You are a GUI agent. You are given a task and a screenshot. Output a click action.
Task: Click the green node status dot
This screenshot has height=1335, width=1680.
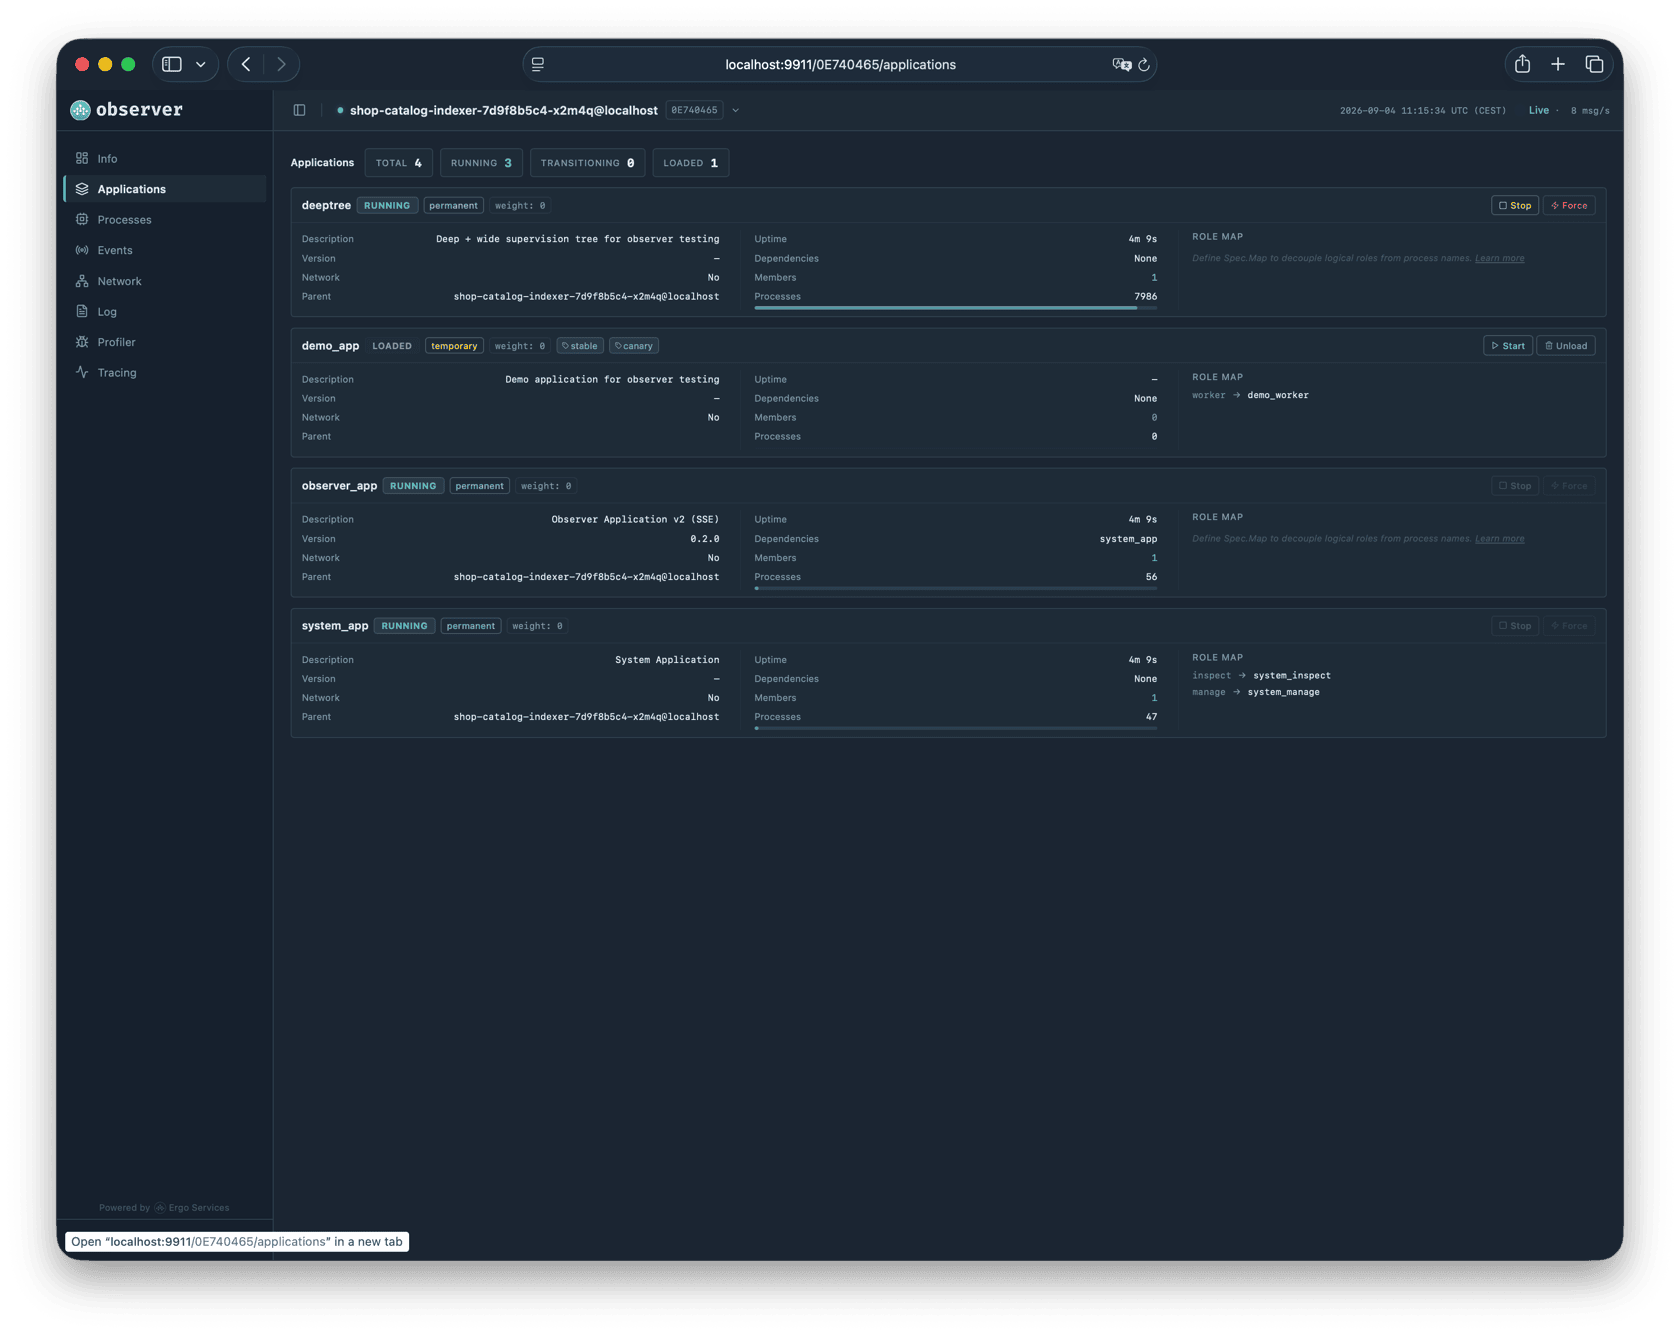(x=340, y=110)
